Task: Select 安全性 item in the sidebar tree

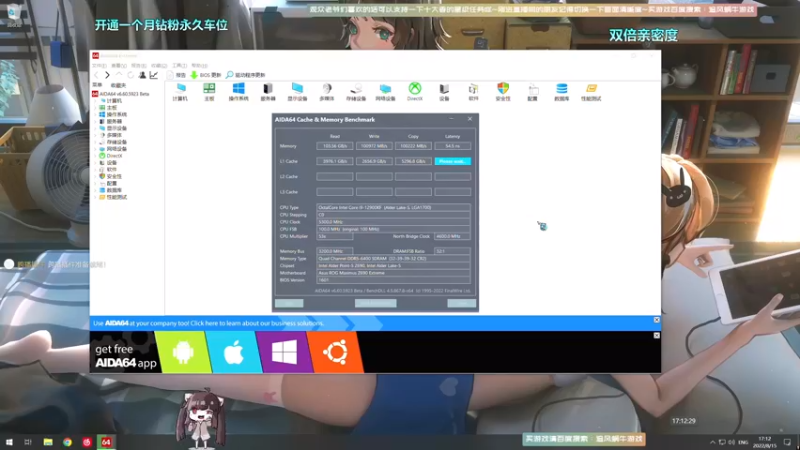Action: [x=110, y=176]
